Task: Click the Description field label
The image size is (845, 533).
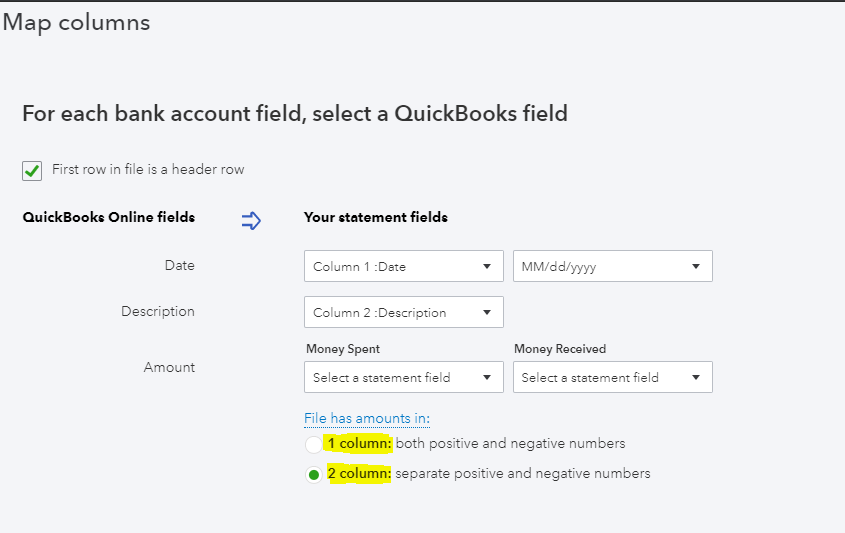Action: (158, 312)
